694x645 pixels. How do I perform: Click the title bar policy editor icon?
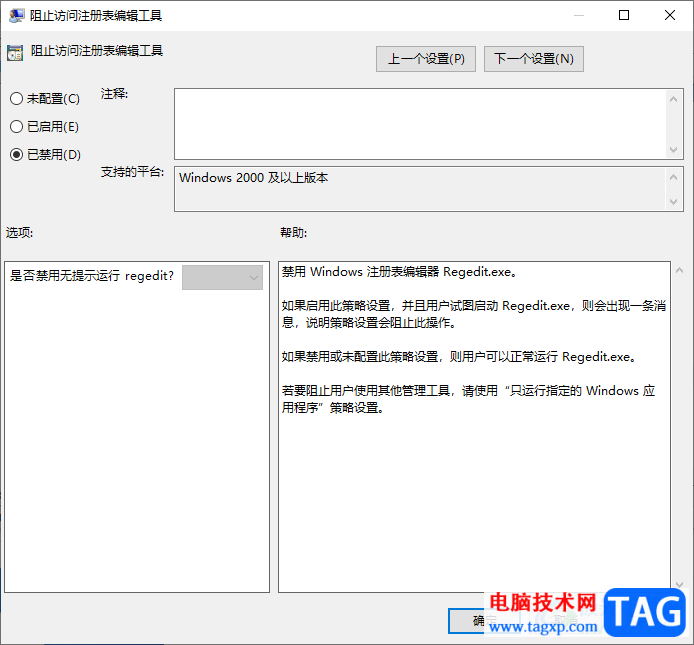[x=16, y=15]
